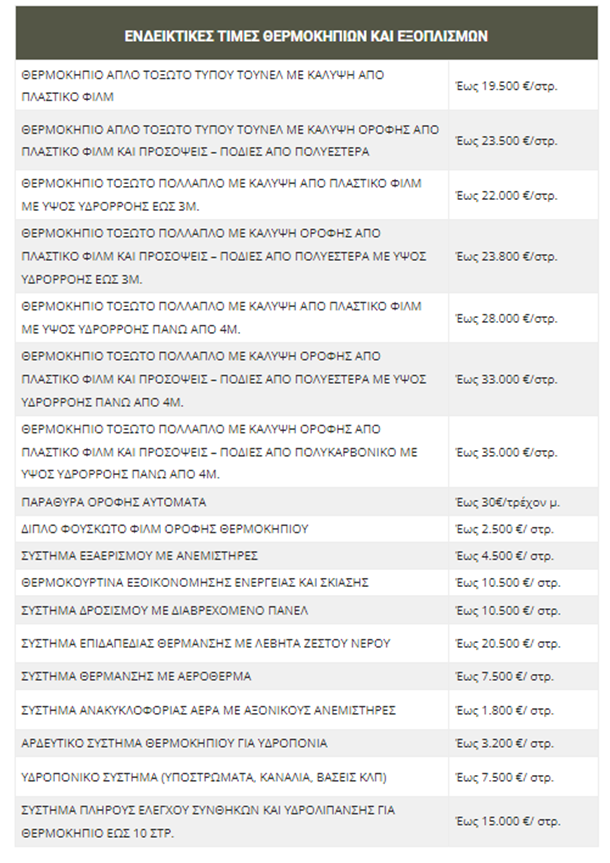Click the Έως 19.500 €/στρ. price cell

click(x=505, y=86)
